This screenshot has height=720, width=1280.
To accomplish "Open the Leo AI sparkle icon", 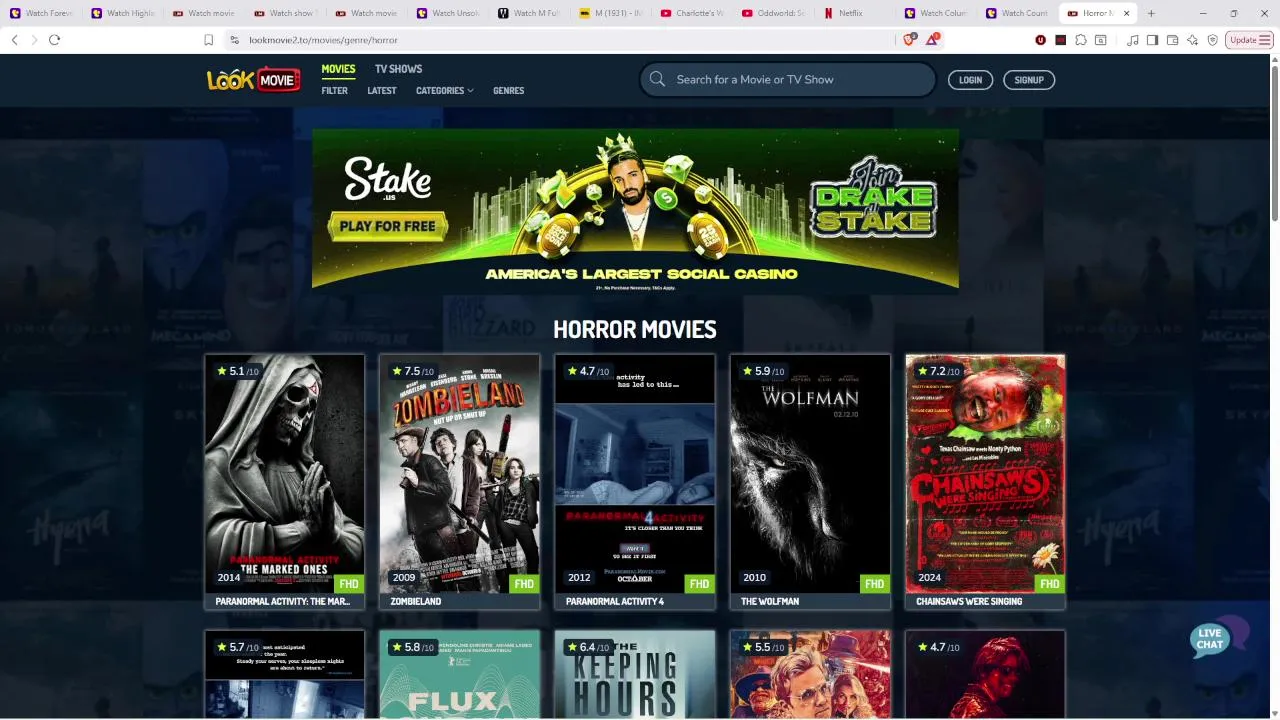I will coord(1192,40).
